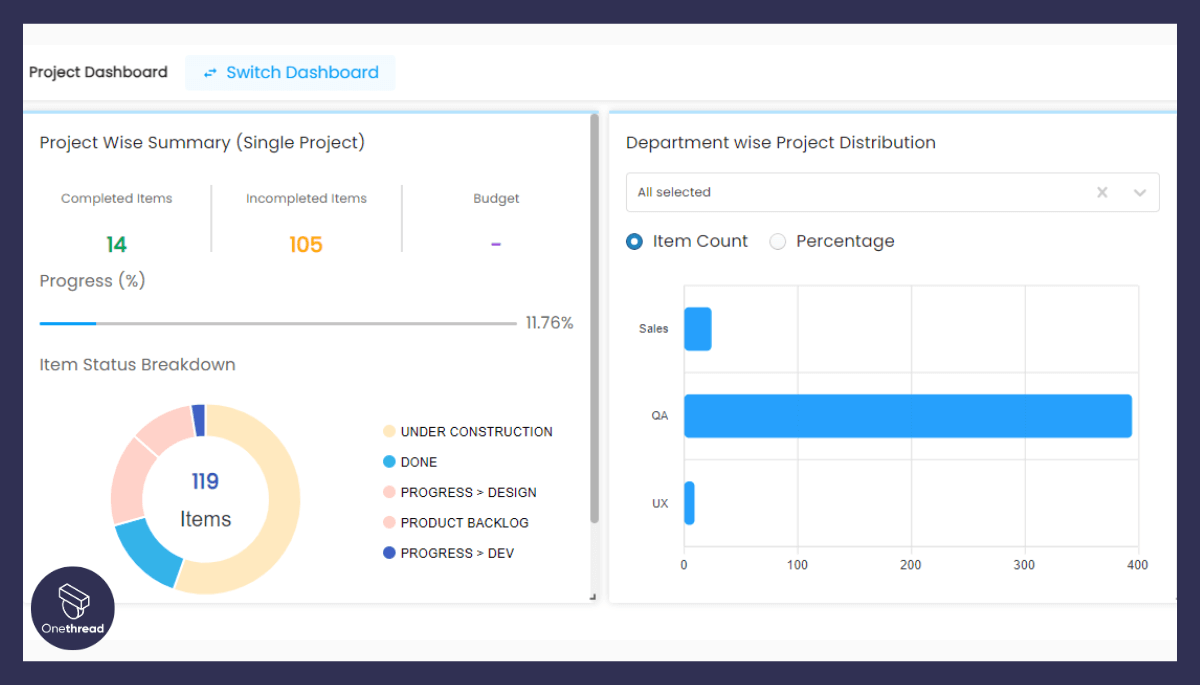Image resolution: width=1200 pixels, height=685 pixels.
Task: Click the chevron on the department filter
Action: [1138, 192]
